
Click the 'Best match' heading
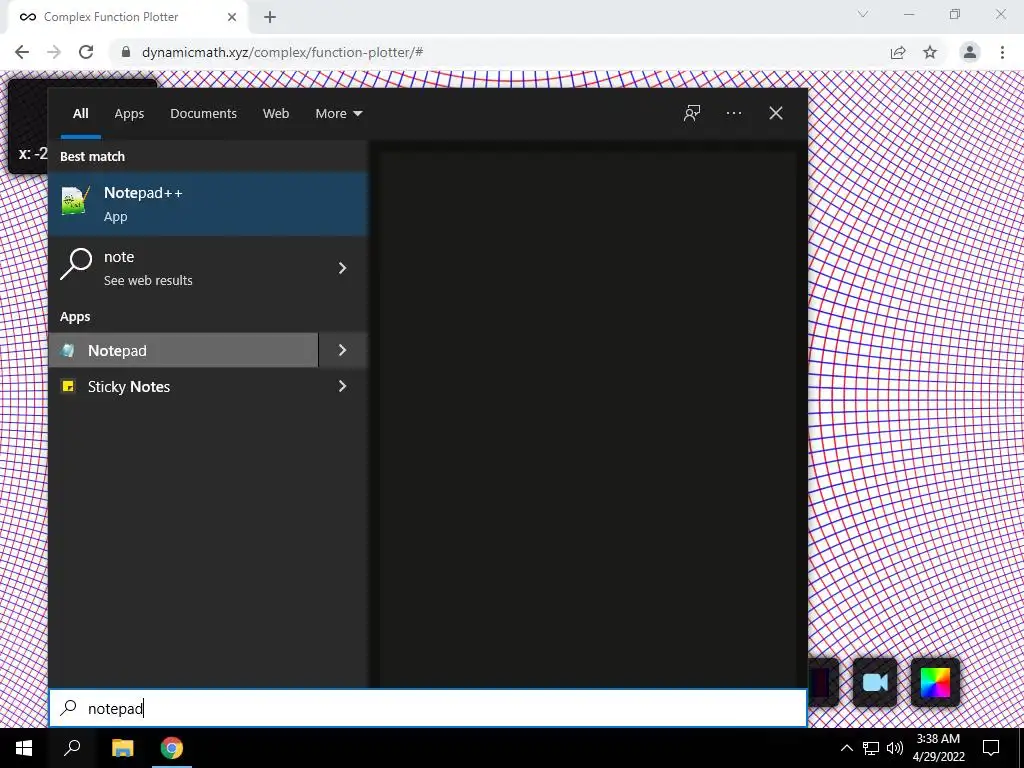pyautogui.click(x=92, y=156)
